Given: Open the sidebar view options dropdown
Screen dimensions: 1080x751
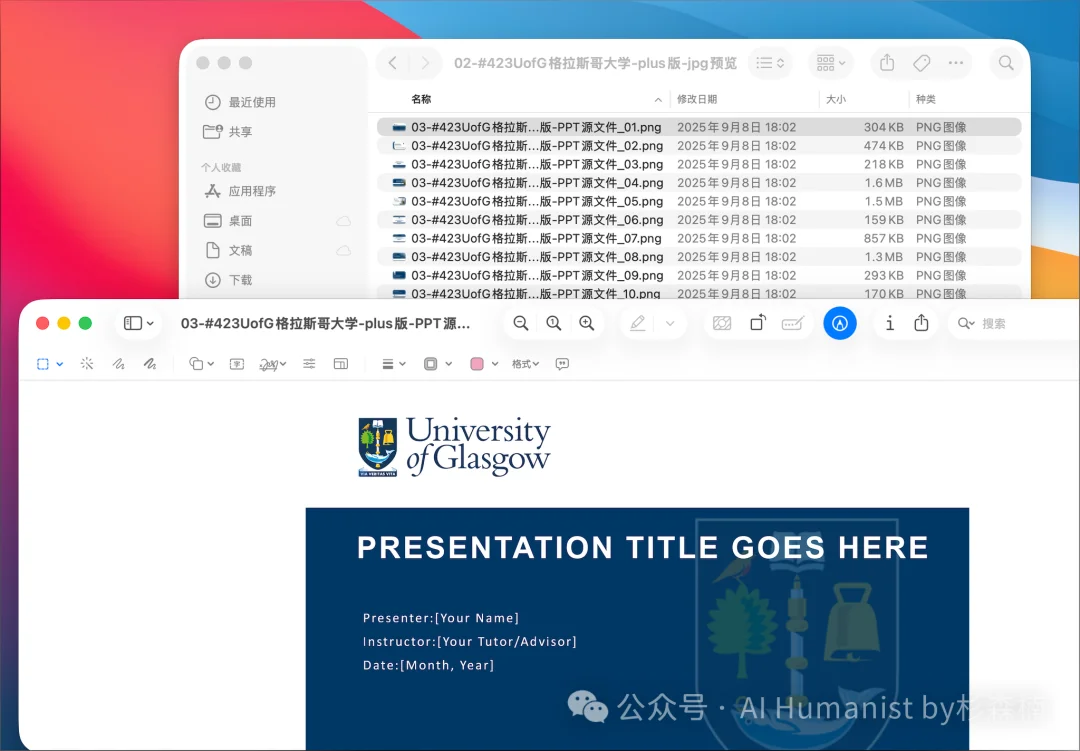Looking at the screenshot, I should tap(139, 323).
